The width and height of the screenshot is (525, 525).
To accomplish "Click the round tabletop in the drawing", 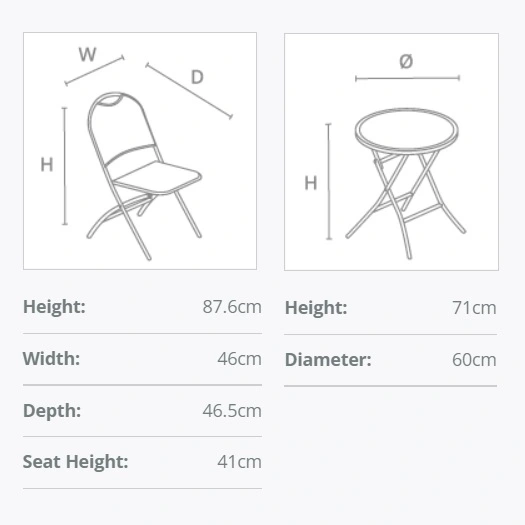I will [x=407, y=130].
